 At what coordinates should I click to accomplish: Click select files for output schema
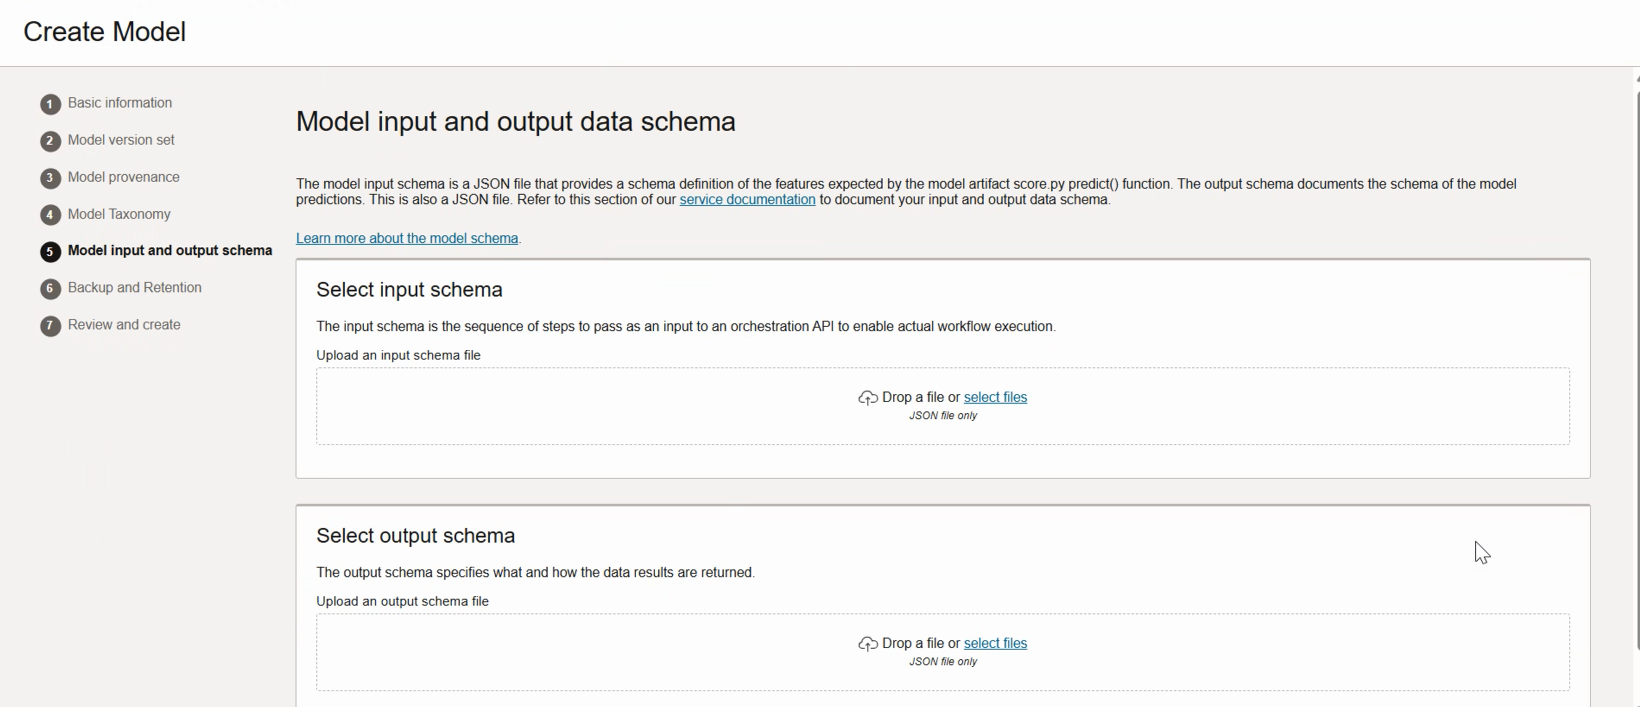click(x=995, y=643)
